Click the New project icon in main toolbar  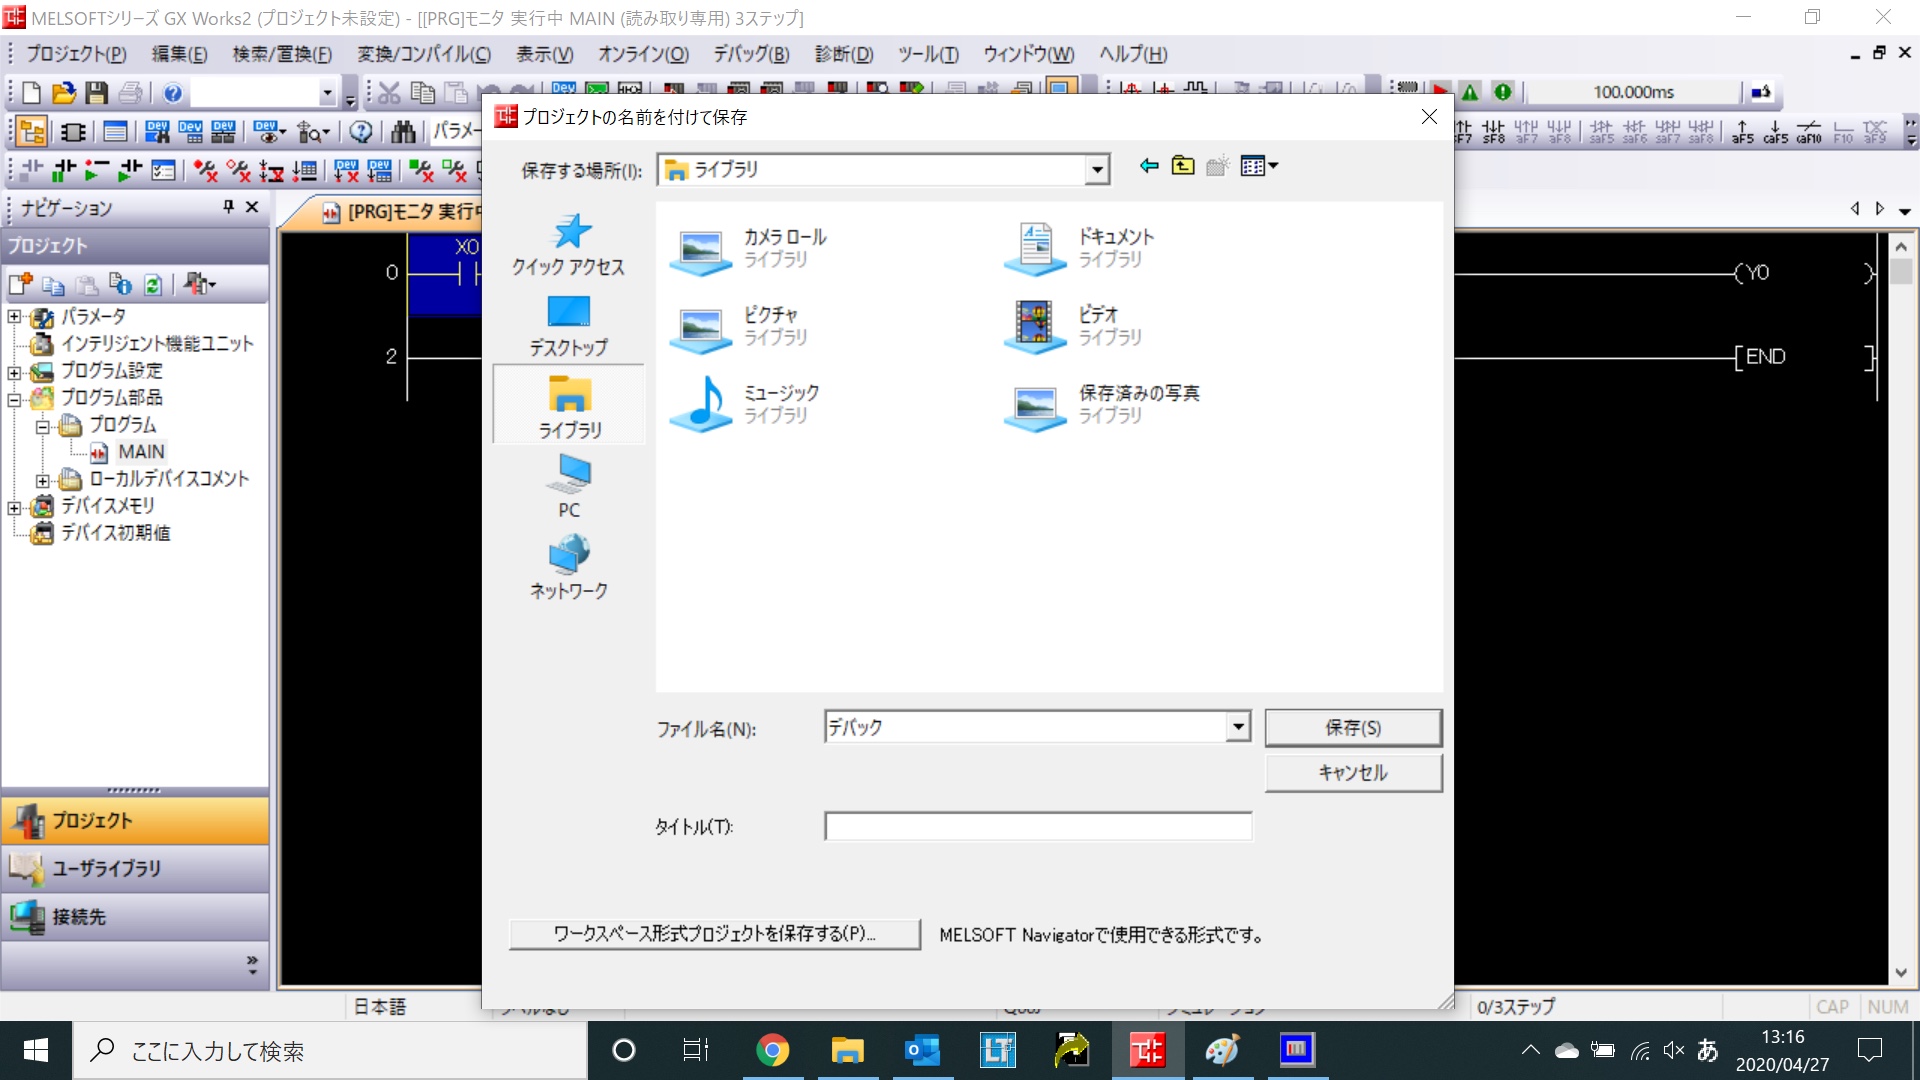pyautogui.click(x=31, y=93)
